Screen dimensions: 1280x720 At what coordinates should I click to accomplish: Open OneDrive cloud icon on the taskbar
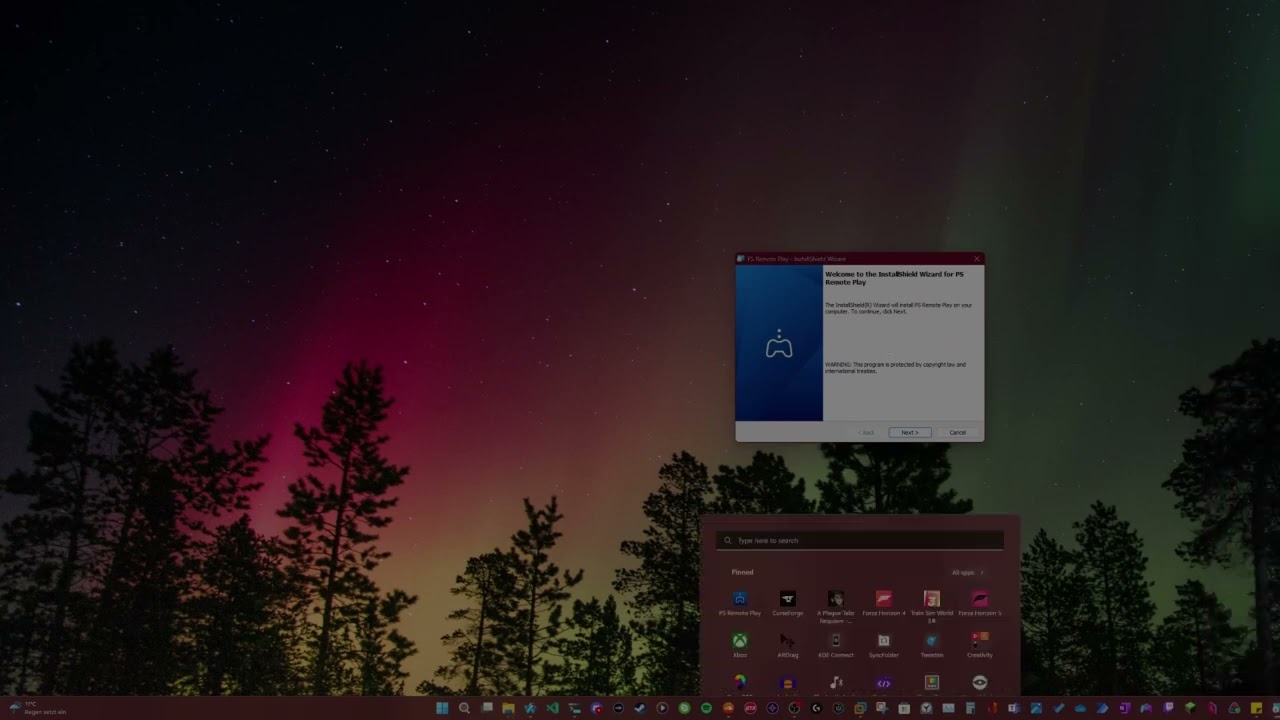point(1080,708)
